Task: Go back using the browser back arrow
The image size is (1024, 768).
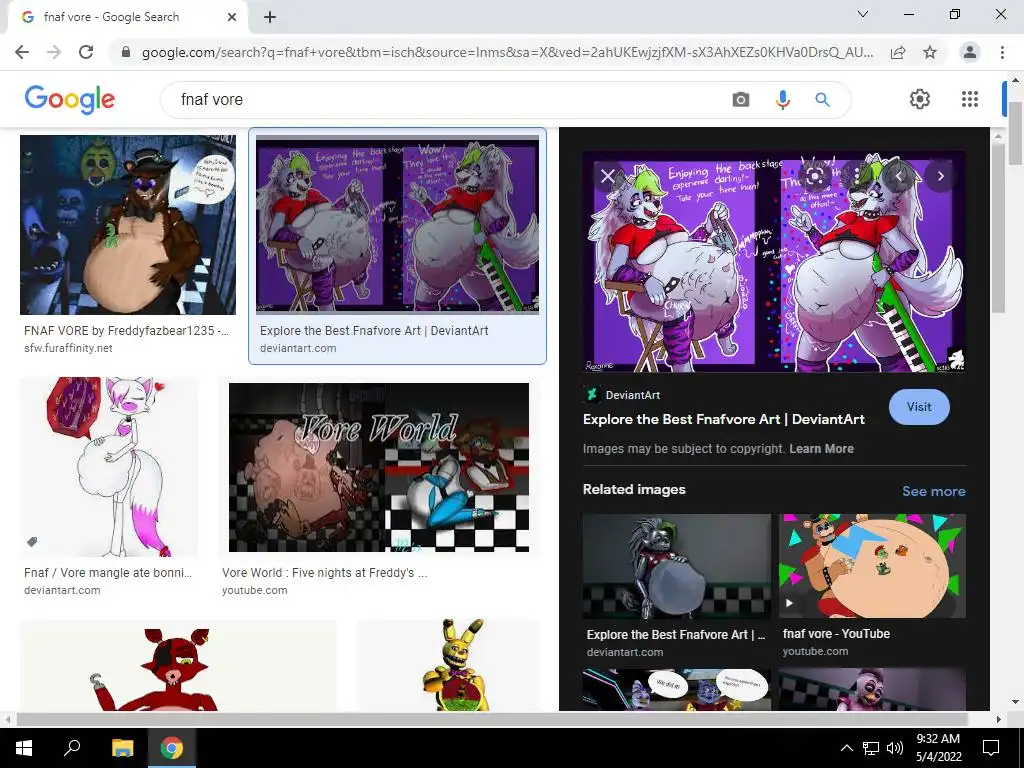Action: [22, 52]
